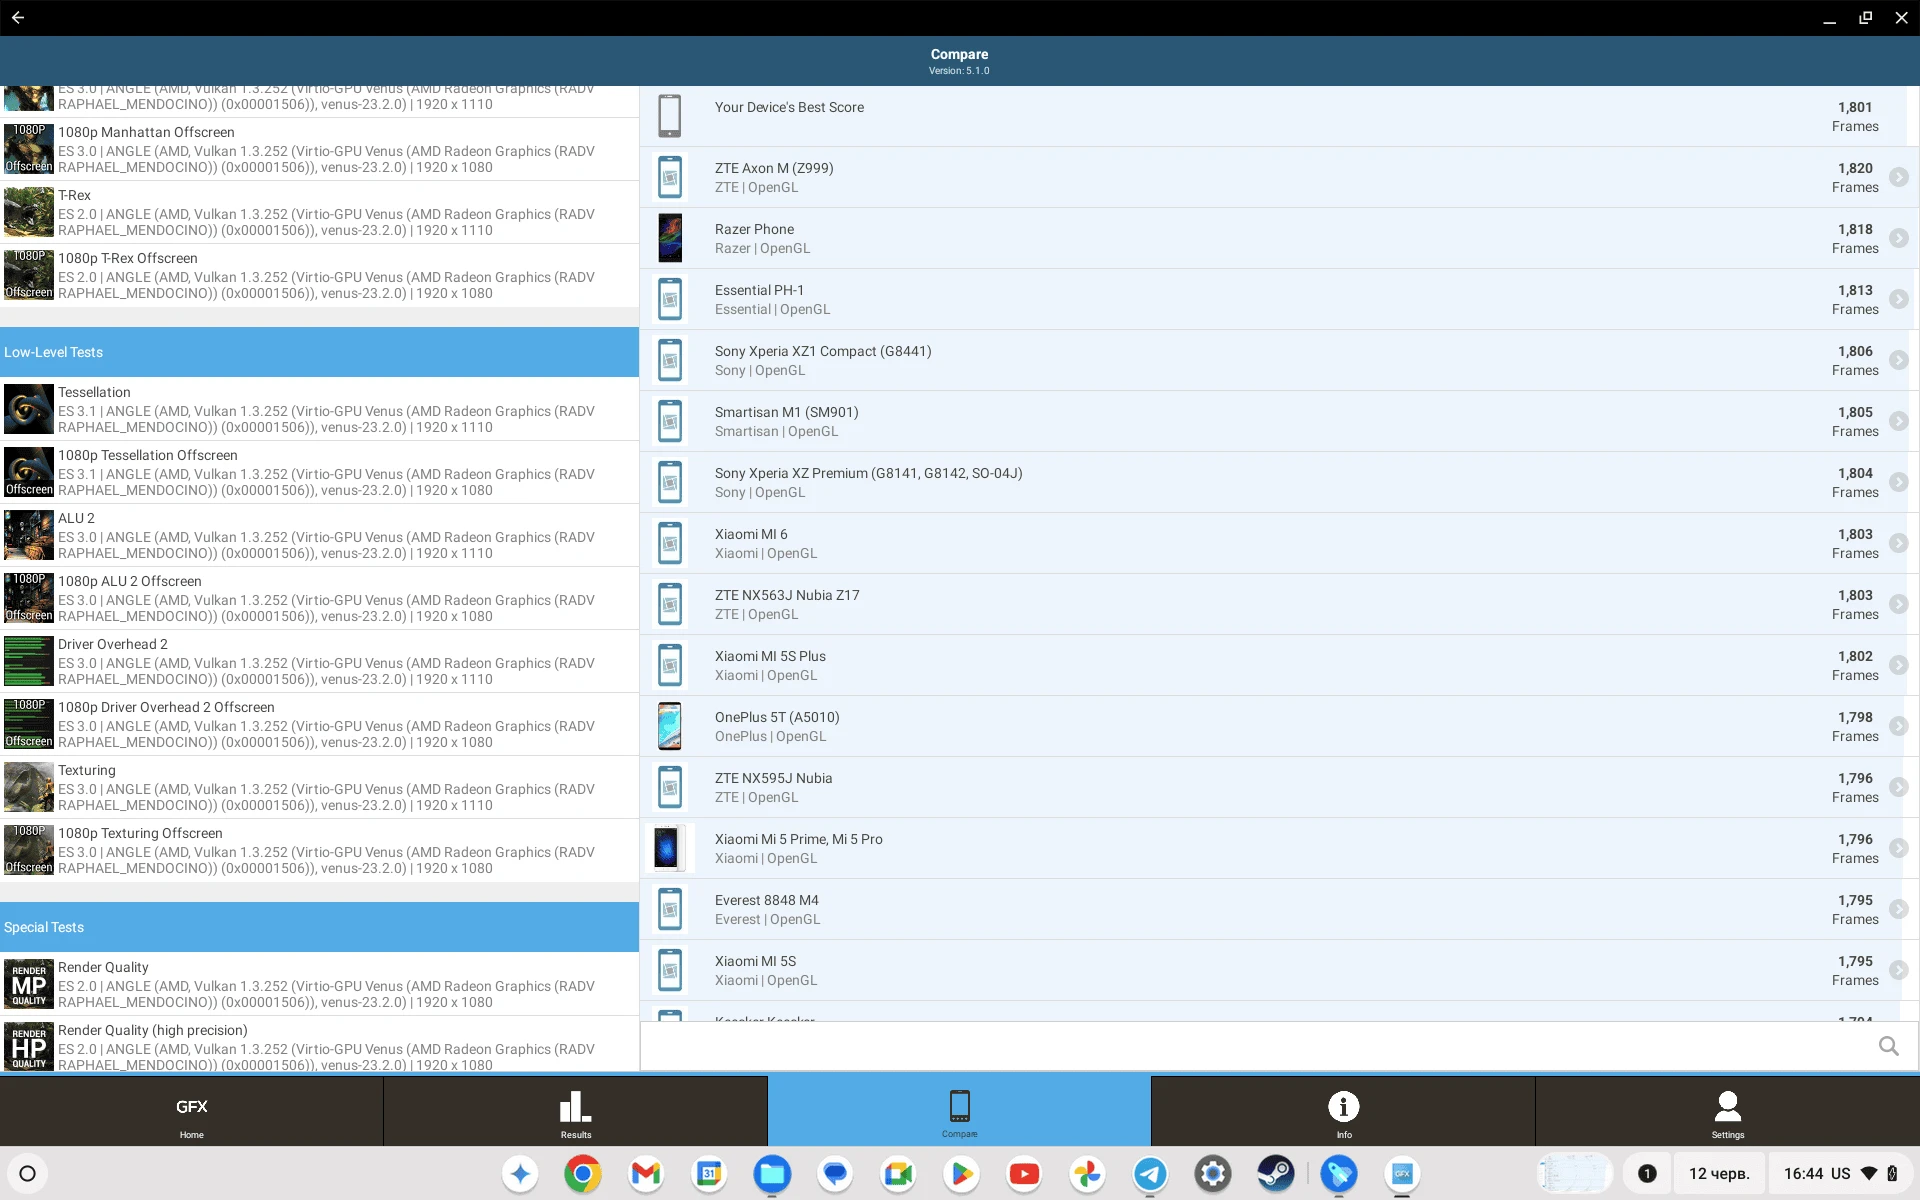1920x1200 pixels.
Task: Click the Razer Phone device thumbnail
Action: [x=670, y=238]
